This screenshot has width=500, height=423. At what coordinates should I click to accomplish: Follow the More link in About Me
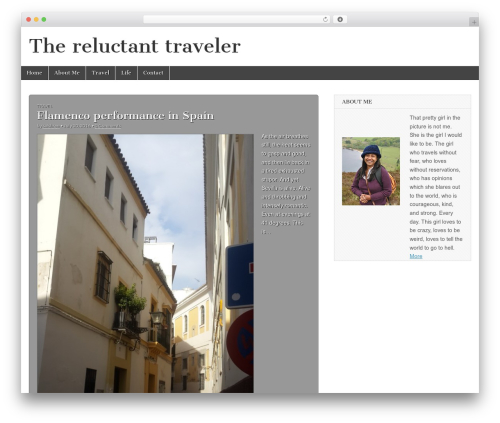click(416, 256)
